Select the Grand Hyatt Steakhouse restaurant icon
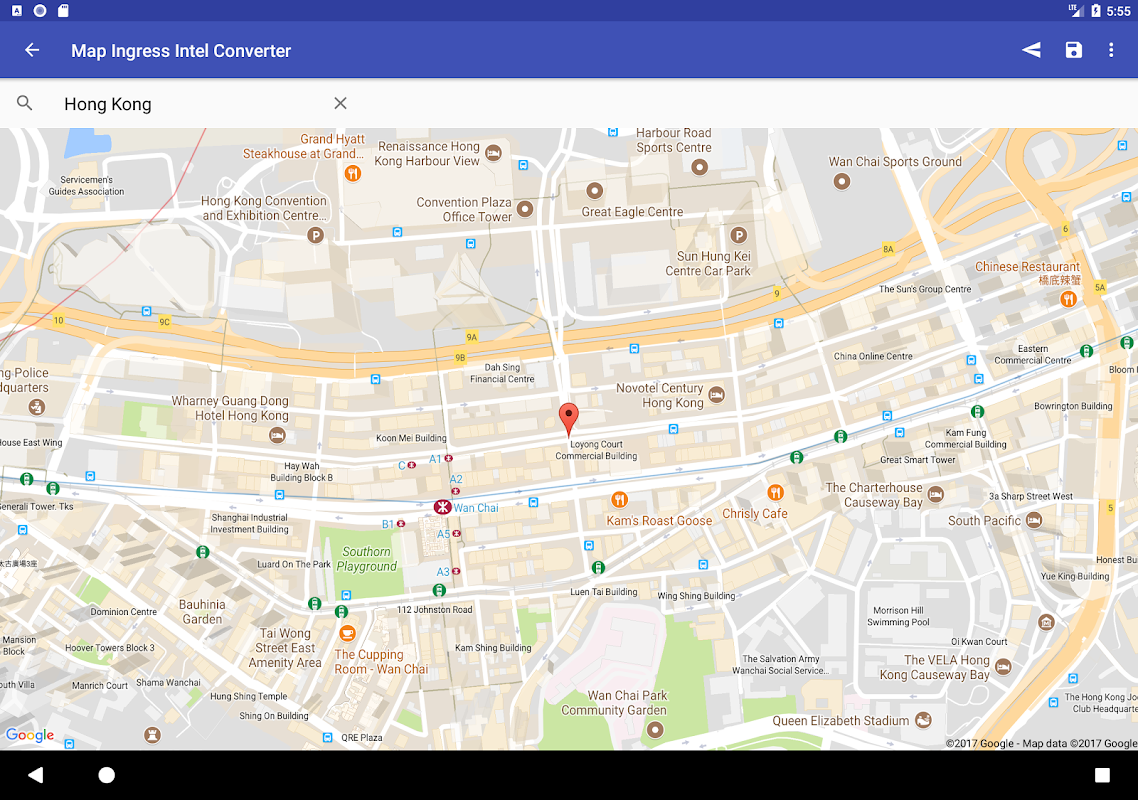Image resolution: width=1138 pixels, height=800 pixels. [x=353, y=173]
